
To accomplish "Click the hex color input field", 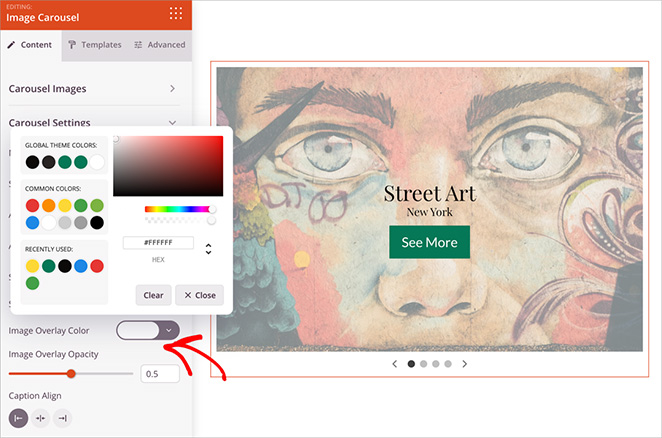I will (x=158, y=242).
